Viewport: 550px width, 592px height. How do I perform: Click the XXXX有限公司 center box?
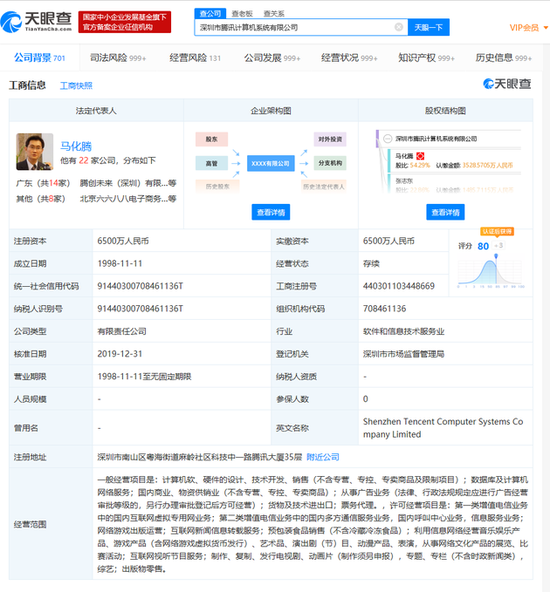point(271,163)
